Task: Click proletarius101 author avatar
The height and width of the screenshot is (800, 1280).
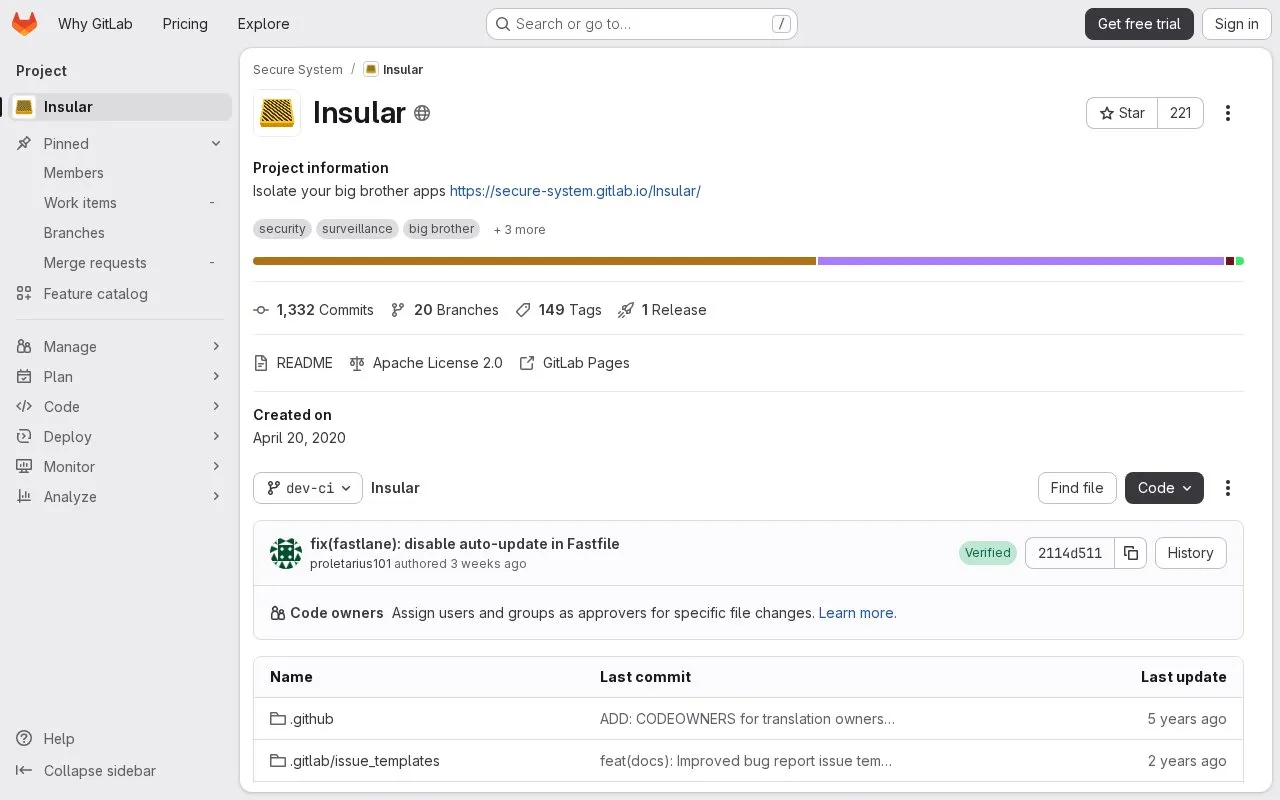Action: point(286,553)
